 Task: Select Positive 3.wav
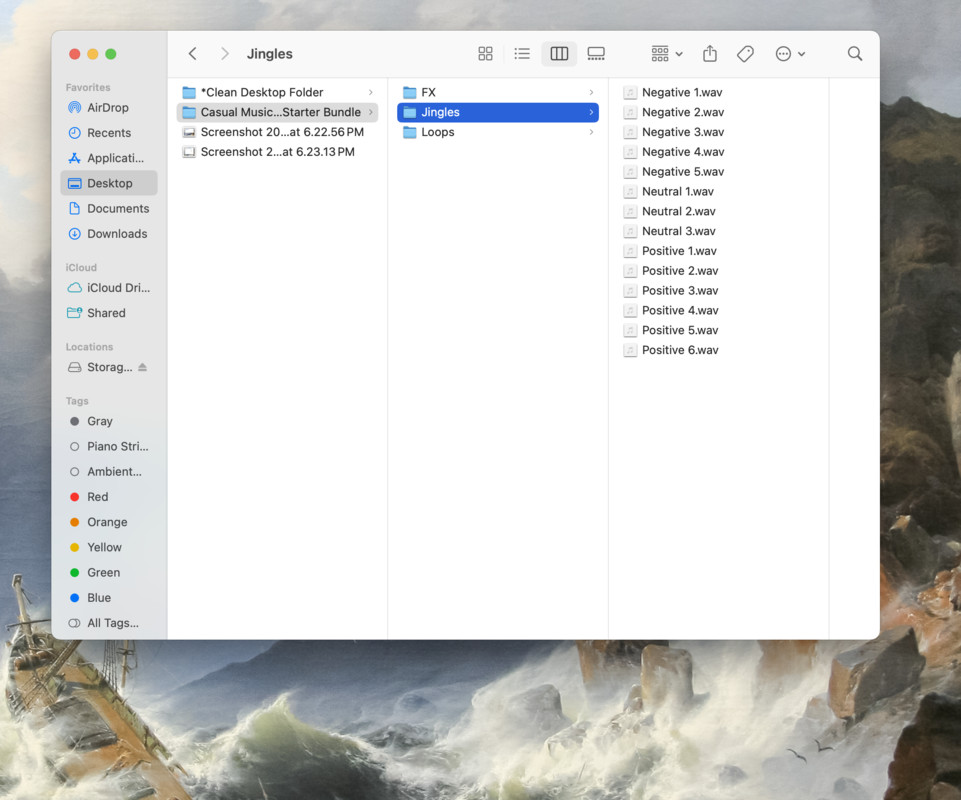(x=718, y=291)
